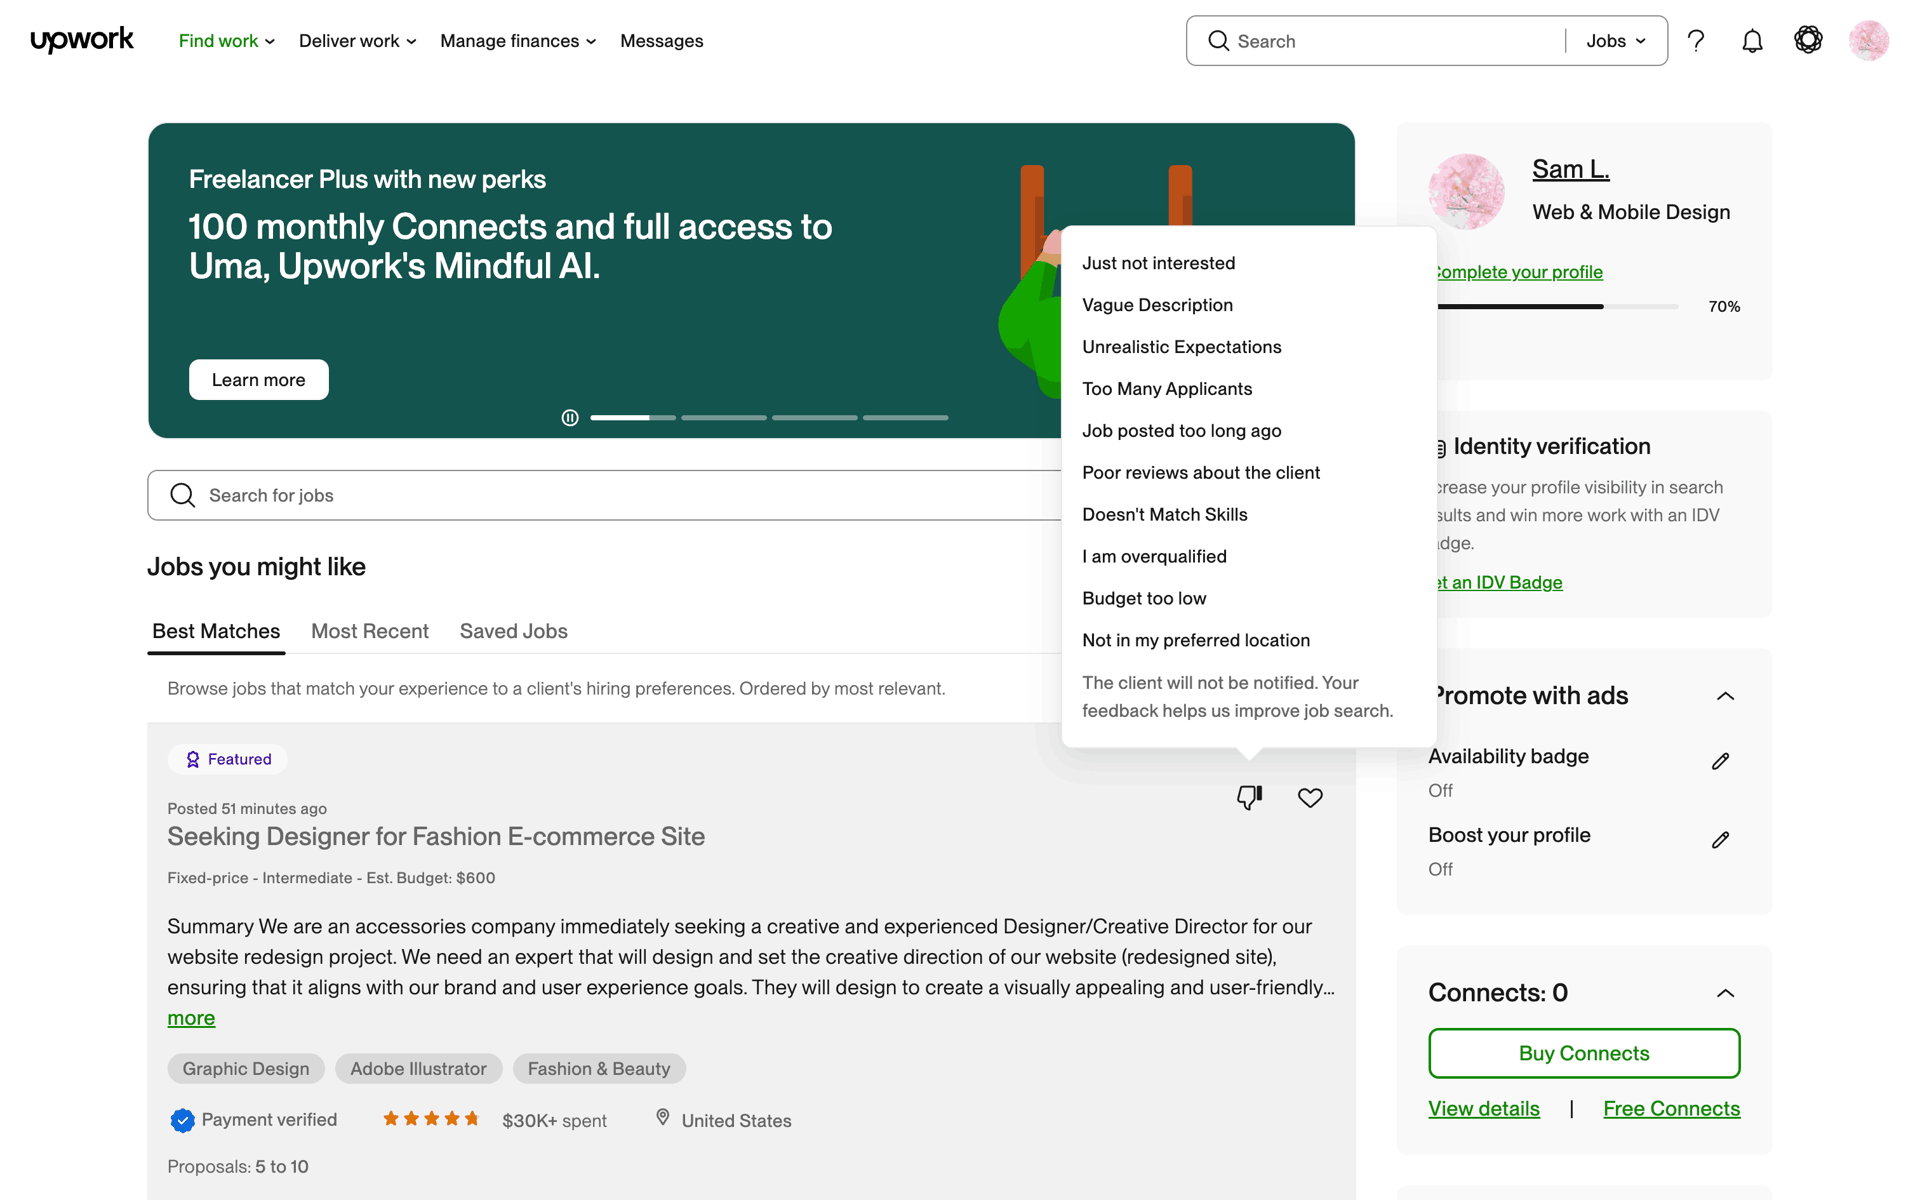Open the Sam L. profile name link
This screenshot has width=1920, height=1200.
pos(1571,169)
